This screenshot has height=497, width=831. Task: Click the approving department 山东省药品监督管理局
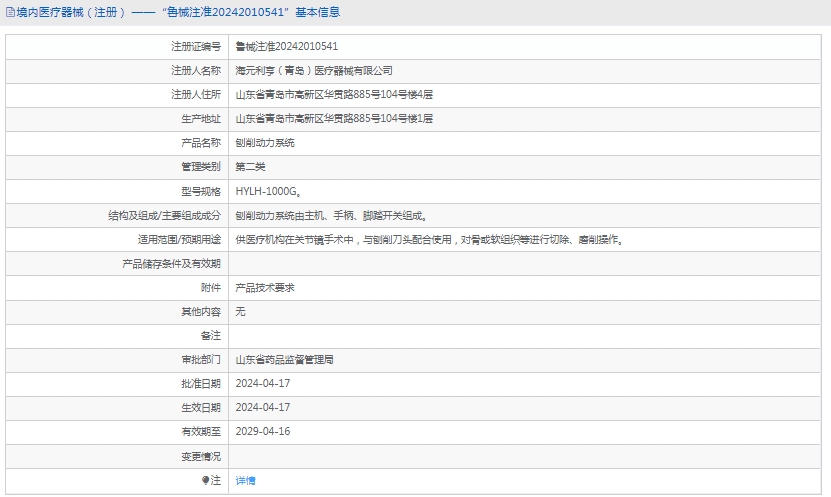pos(284,360)
